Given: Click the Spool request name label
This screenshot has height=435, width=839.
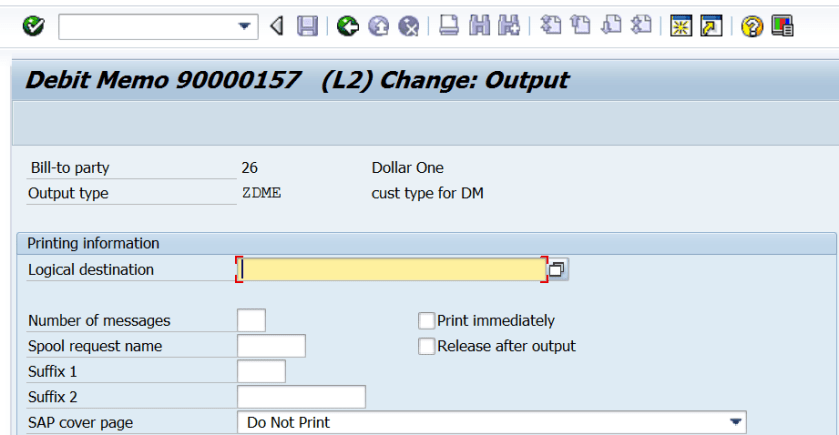Looking at the screenshot, I should pyautogui.click(x=95, y=346).
